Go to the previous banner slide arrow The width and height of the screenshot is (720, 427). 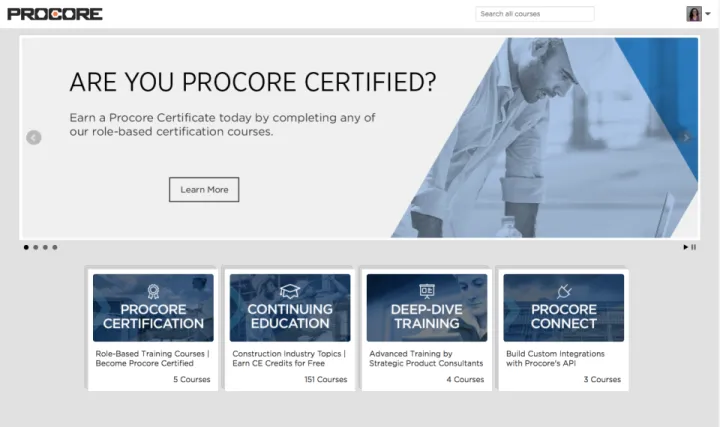(x=34, y=138)
